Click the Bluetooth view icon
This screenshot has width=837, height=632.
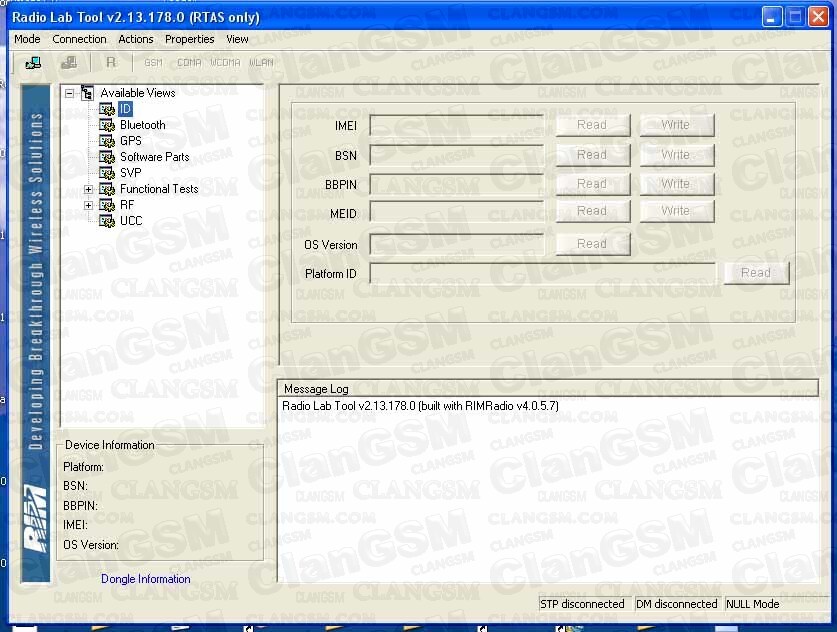[107, 125]
